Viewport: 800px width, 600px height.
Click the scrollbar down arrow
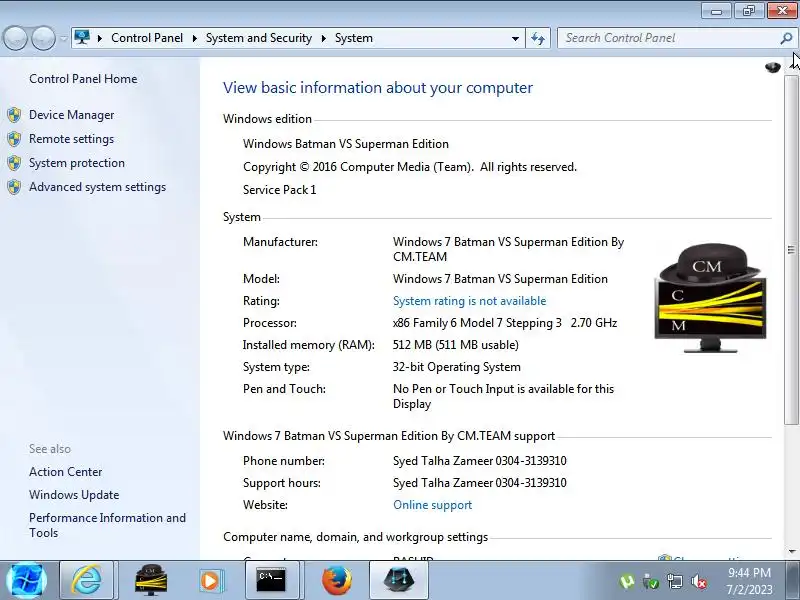pos(792,552)
